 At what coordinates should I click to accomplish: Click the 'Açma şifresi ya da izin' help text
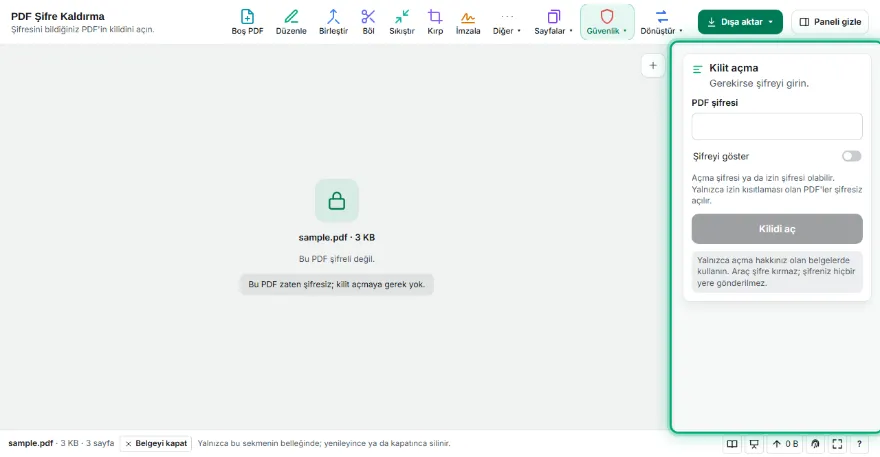click(777, 189)
